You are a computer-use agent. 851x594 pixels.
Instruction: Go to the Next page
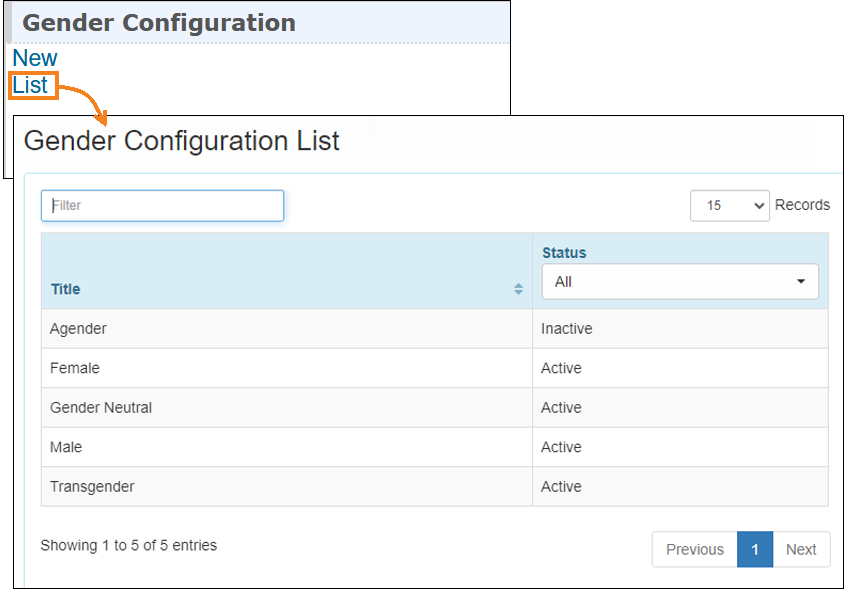801,549
